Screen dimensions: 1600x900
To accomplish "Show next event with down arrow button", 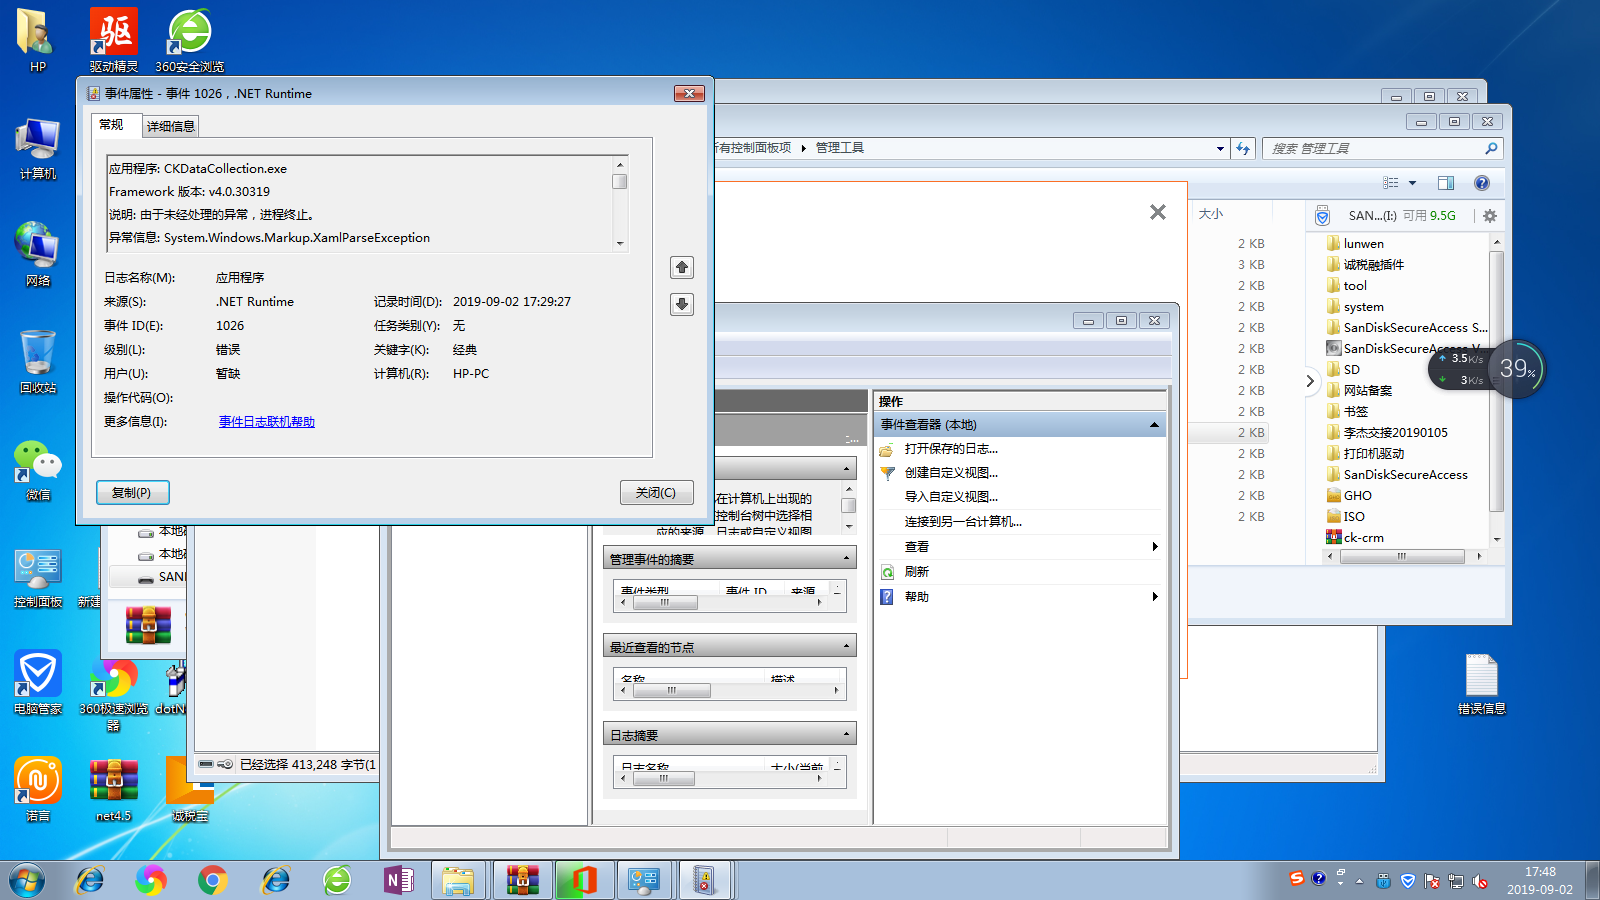I will click(682, 304).
